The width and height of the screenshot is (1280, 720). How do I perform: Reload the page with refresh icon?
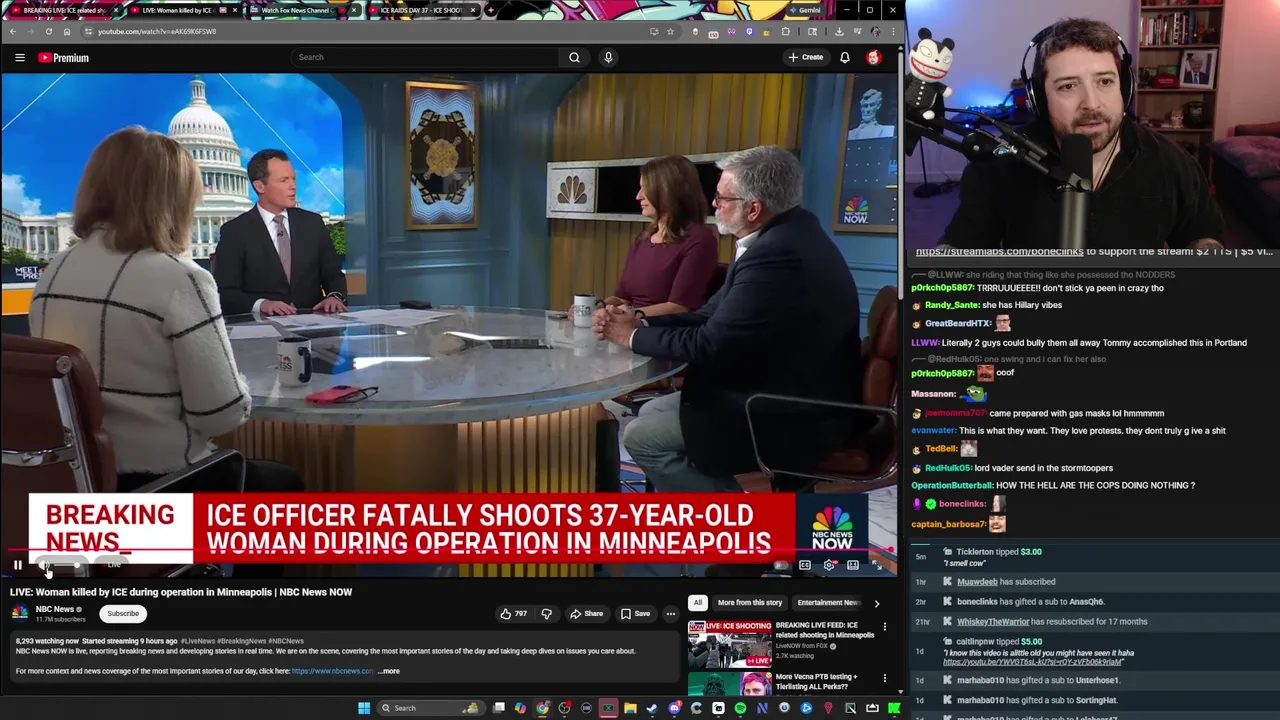(x=48, y=31)
